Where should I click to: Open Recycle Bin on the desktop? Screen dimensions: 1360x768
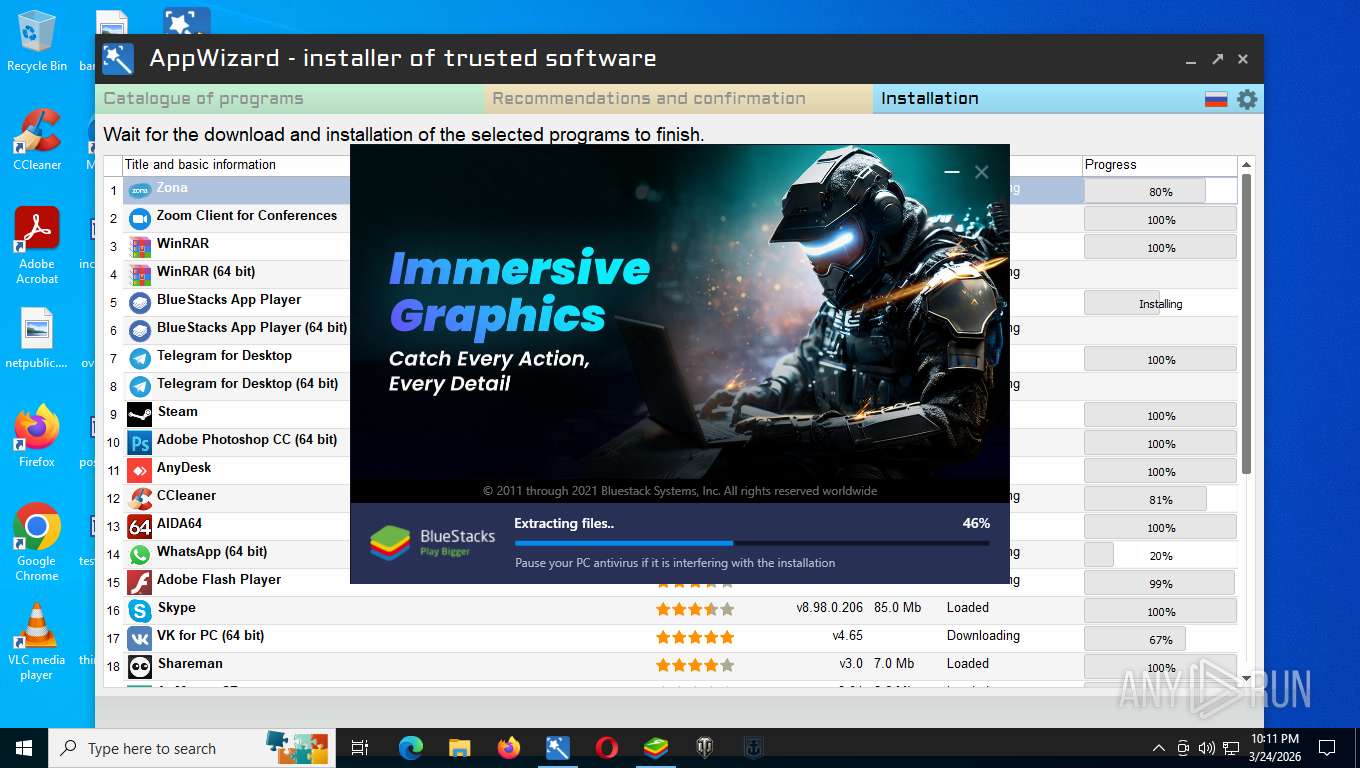(37, 42)
